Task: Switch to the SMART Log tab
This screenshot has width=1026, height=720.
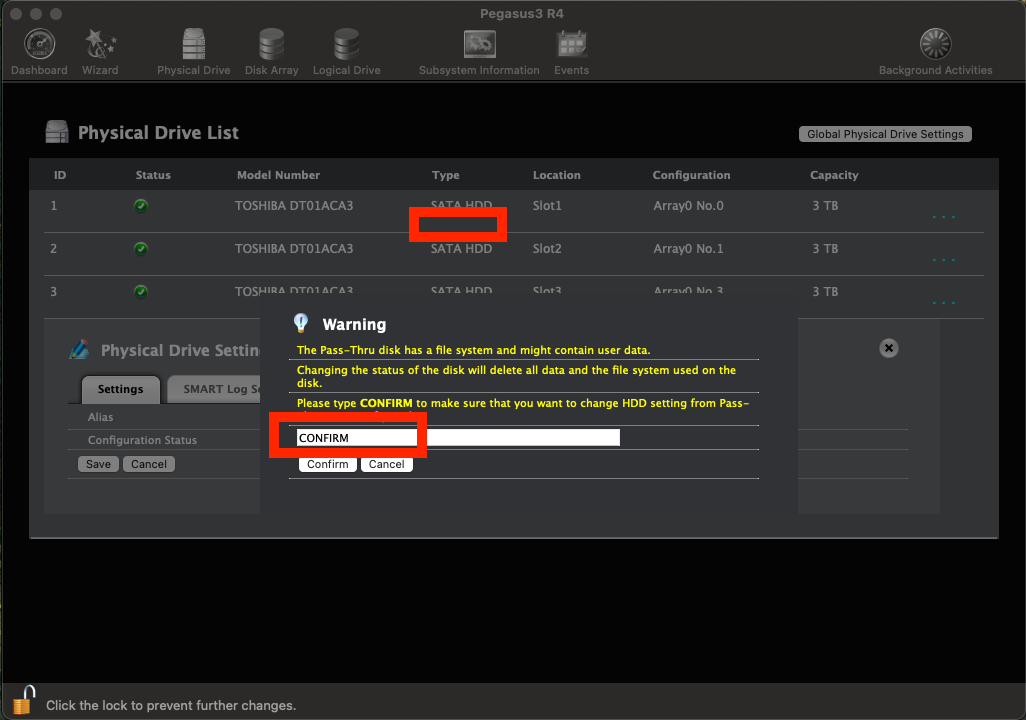Action: [x=214, y=389]
